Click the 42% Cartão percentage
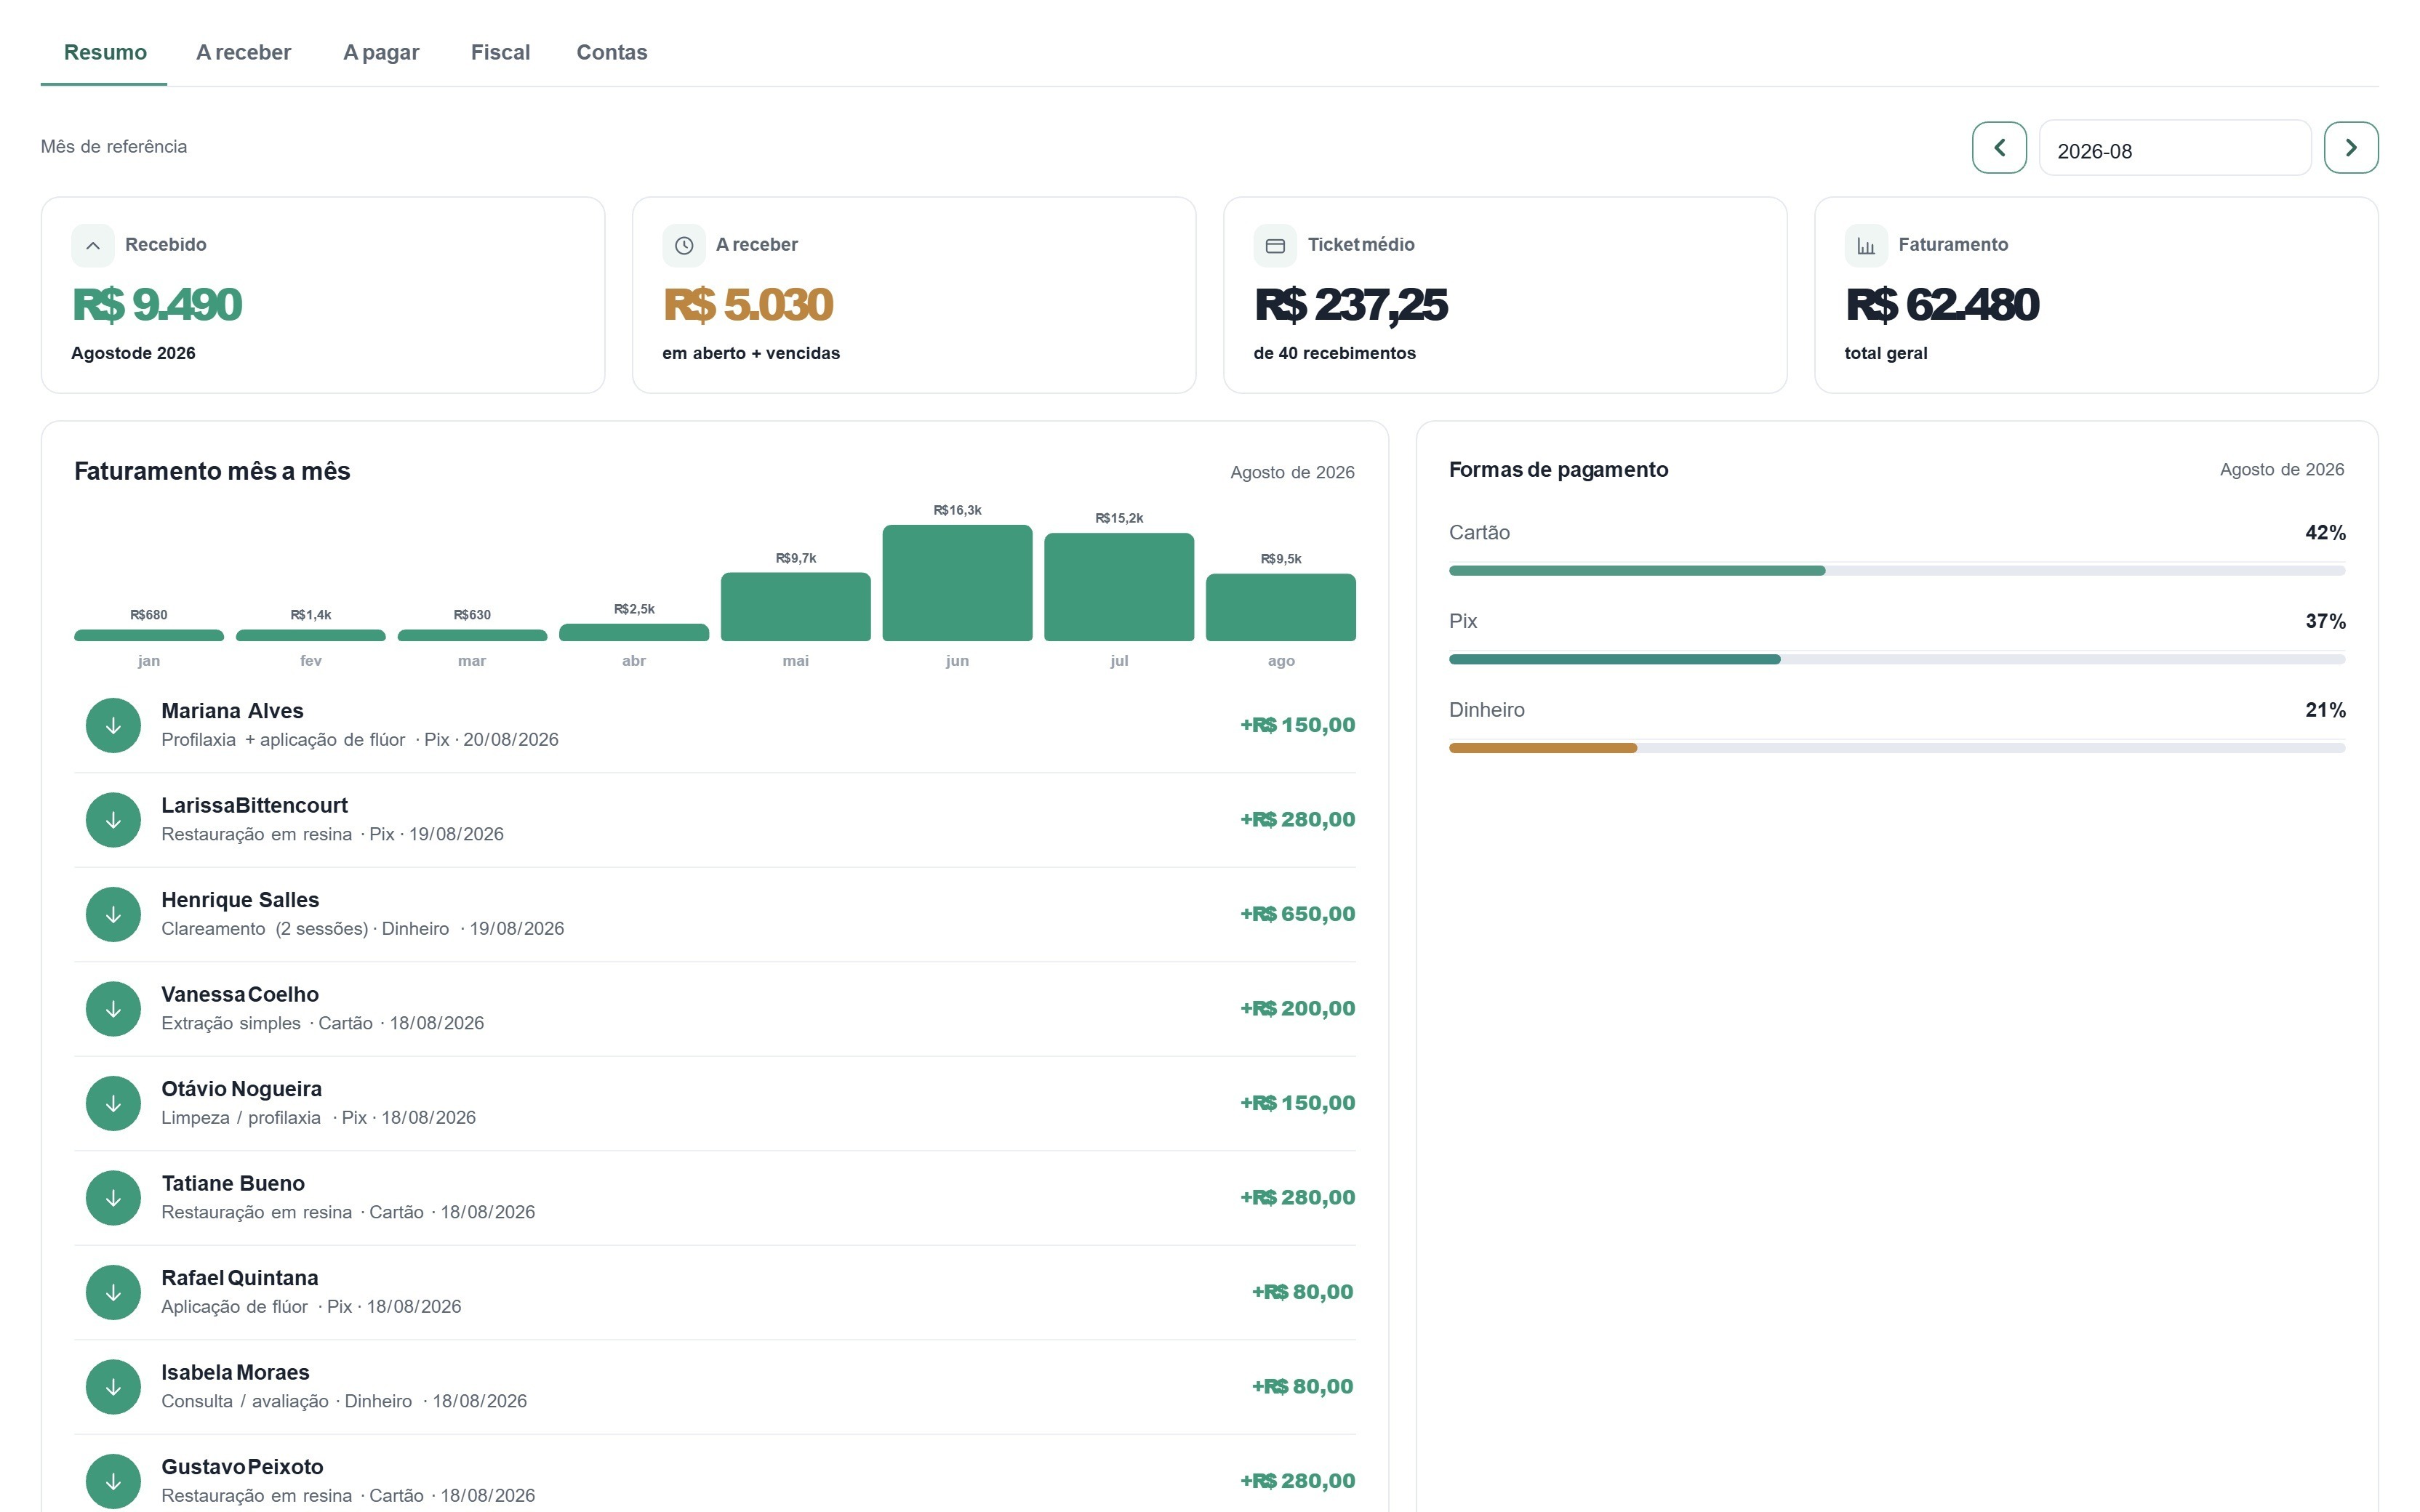 tap(2325, 533)
